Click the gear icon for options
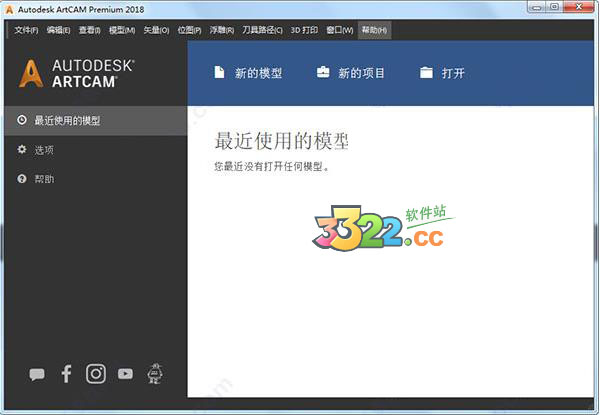This screenshot has width=600, height=415. tap(22, 149)
